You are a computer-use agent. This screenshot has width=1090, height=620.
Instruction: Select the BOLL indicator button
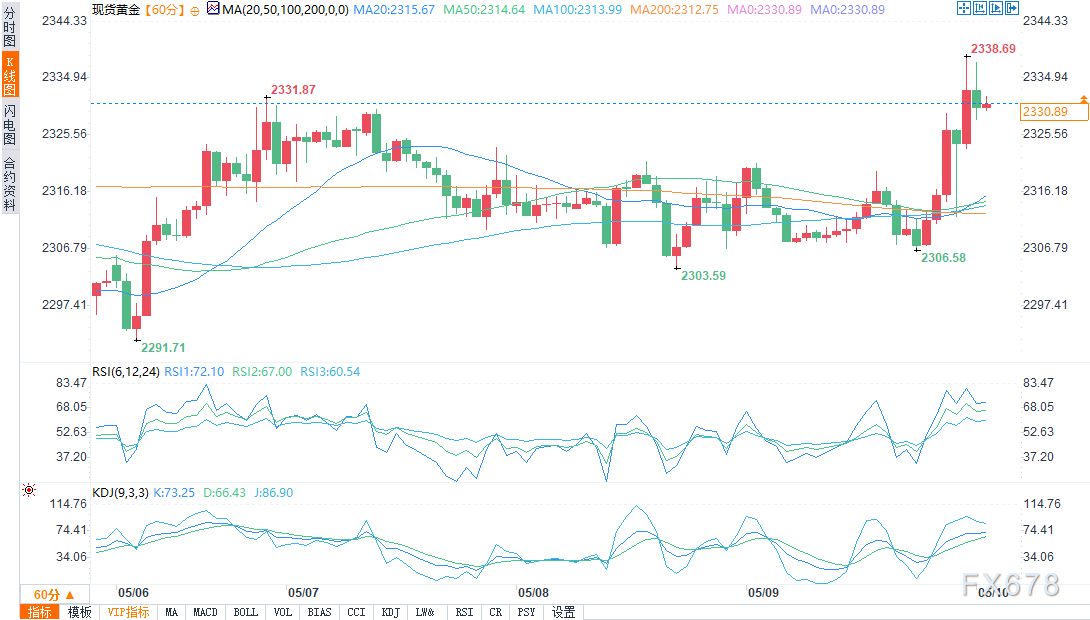click(x=245, y=612)
